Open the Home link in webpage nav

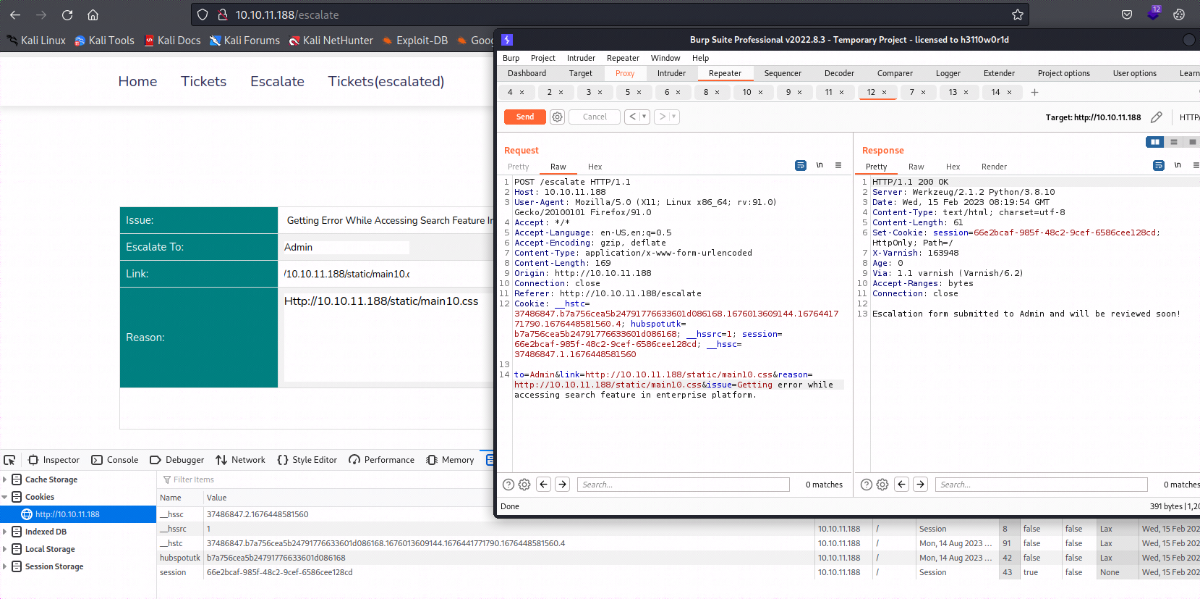click(137, 81)
